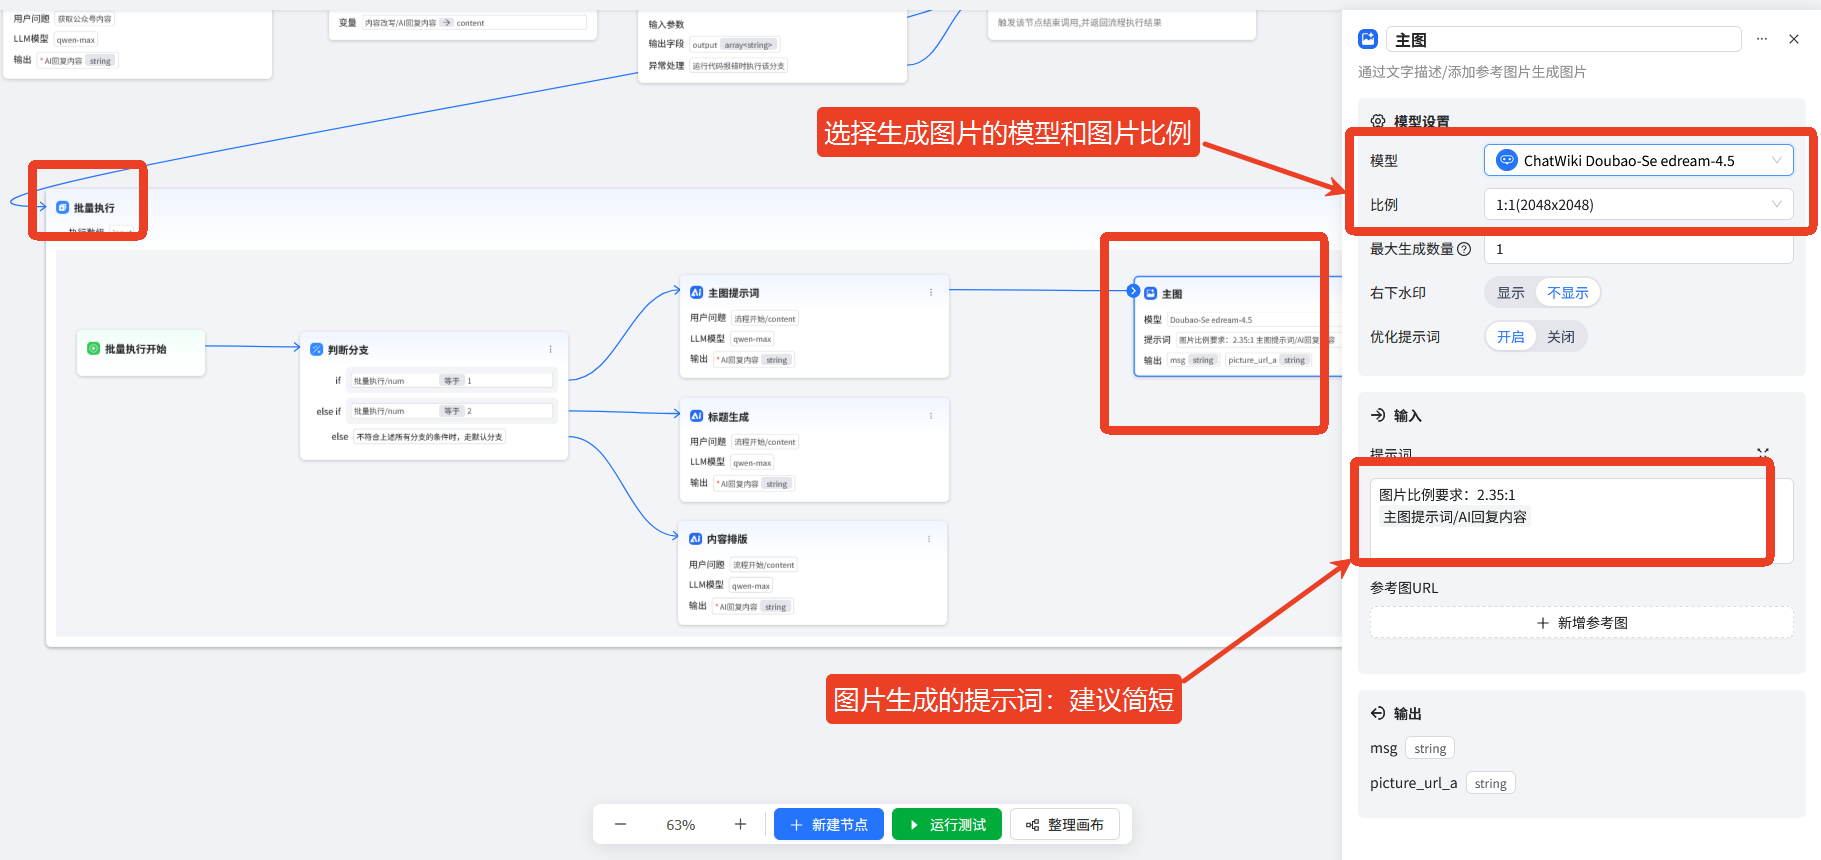Open the 主图提示词 node options menu
The image size is (1821, 860).
[x=931, y=293]
